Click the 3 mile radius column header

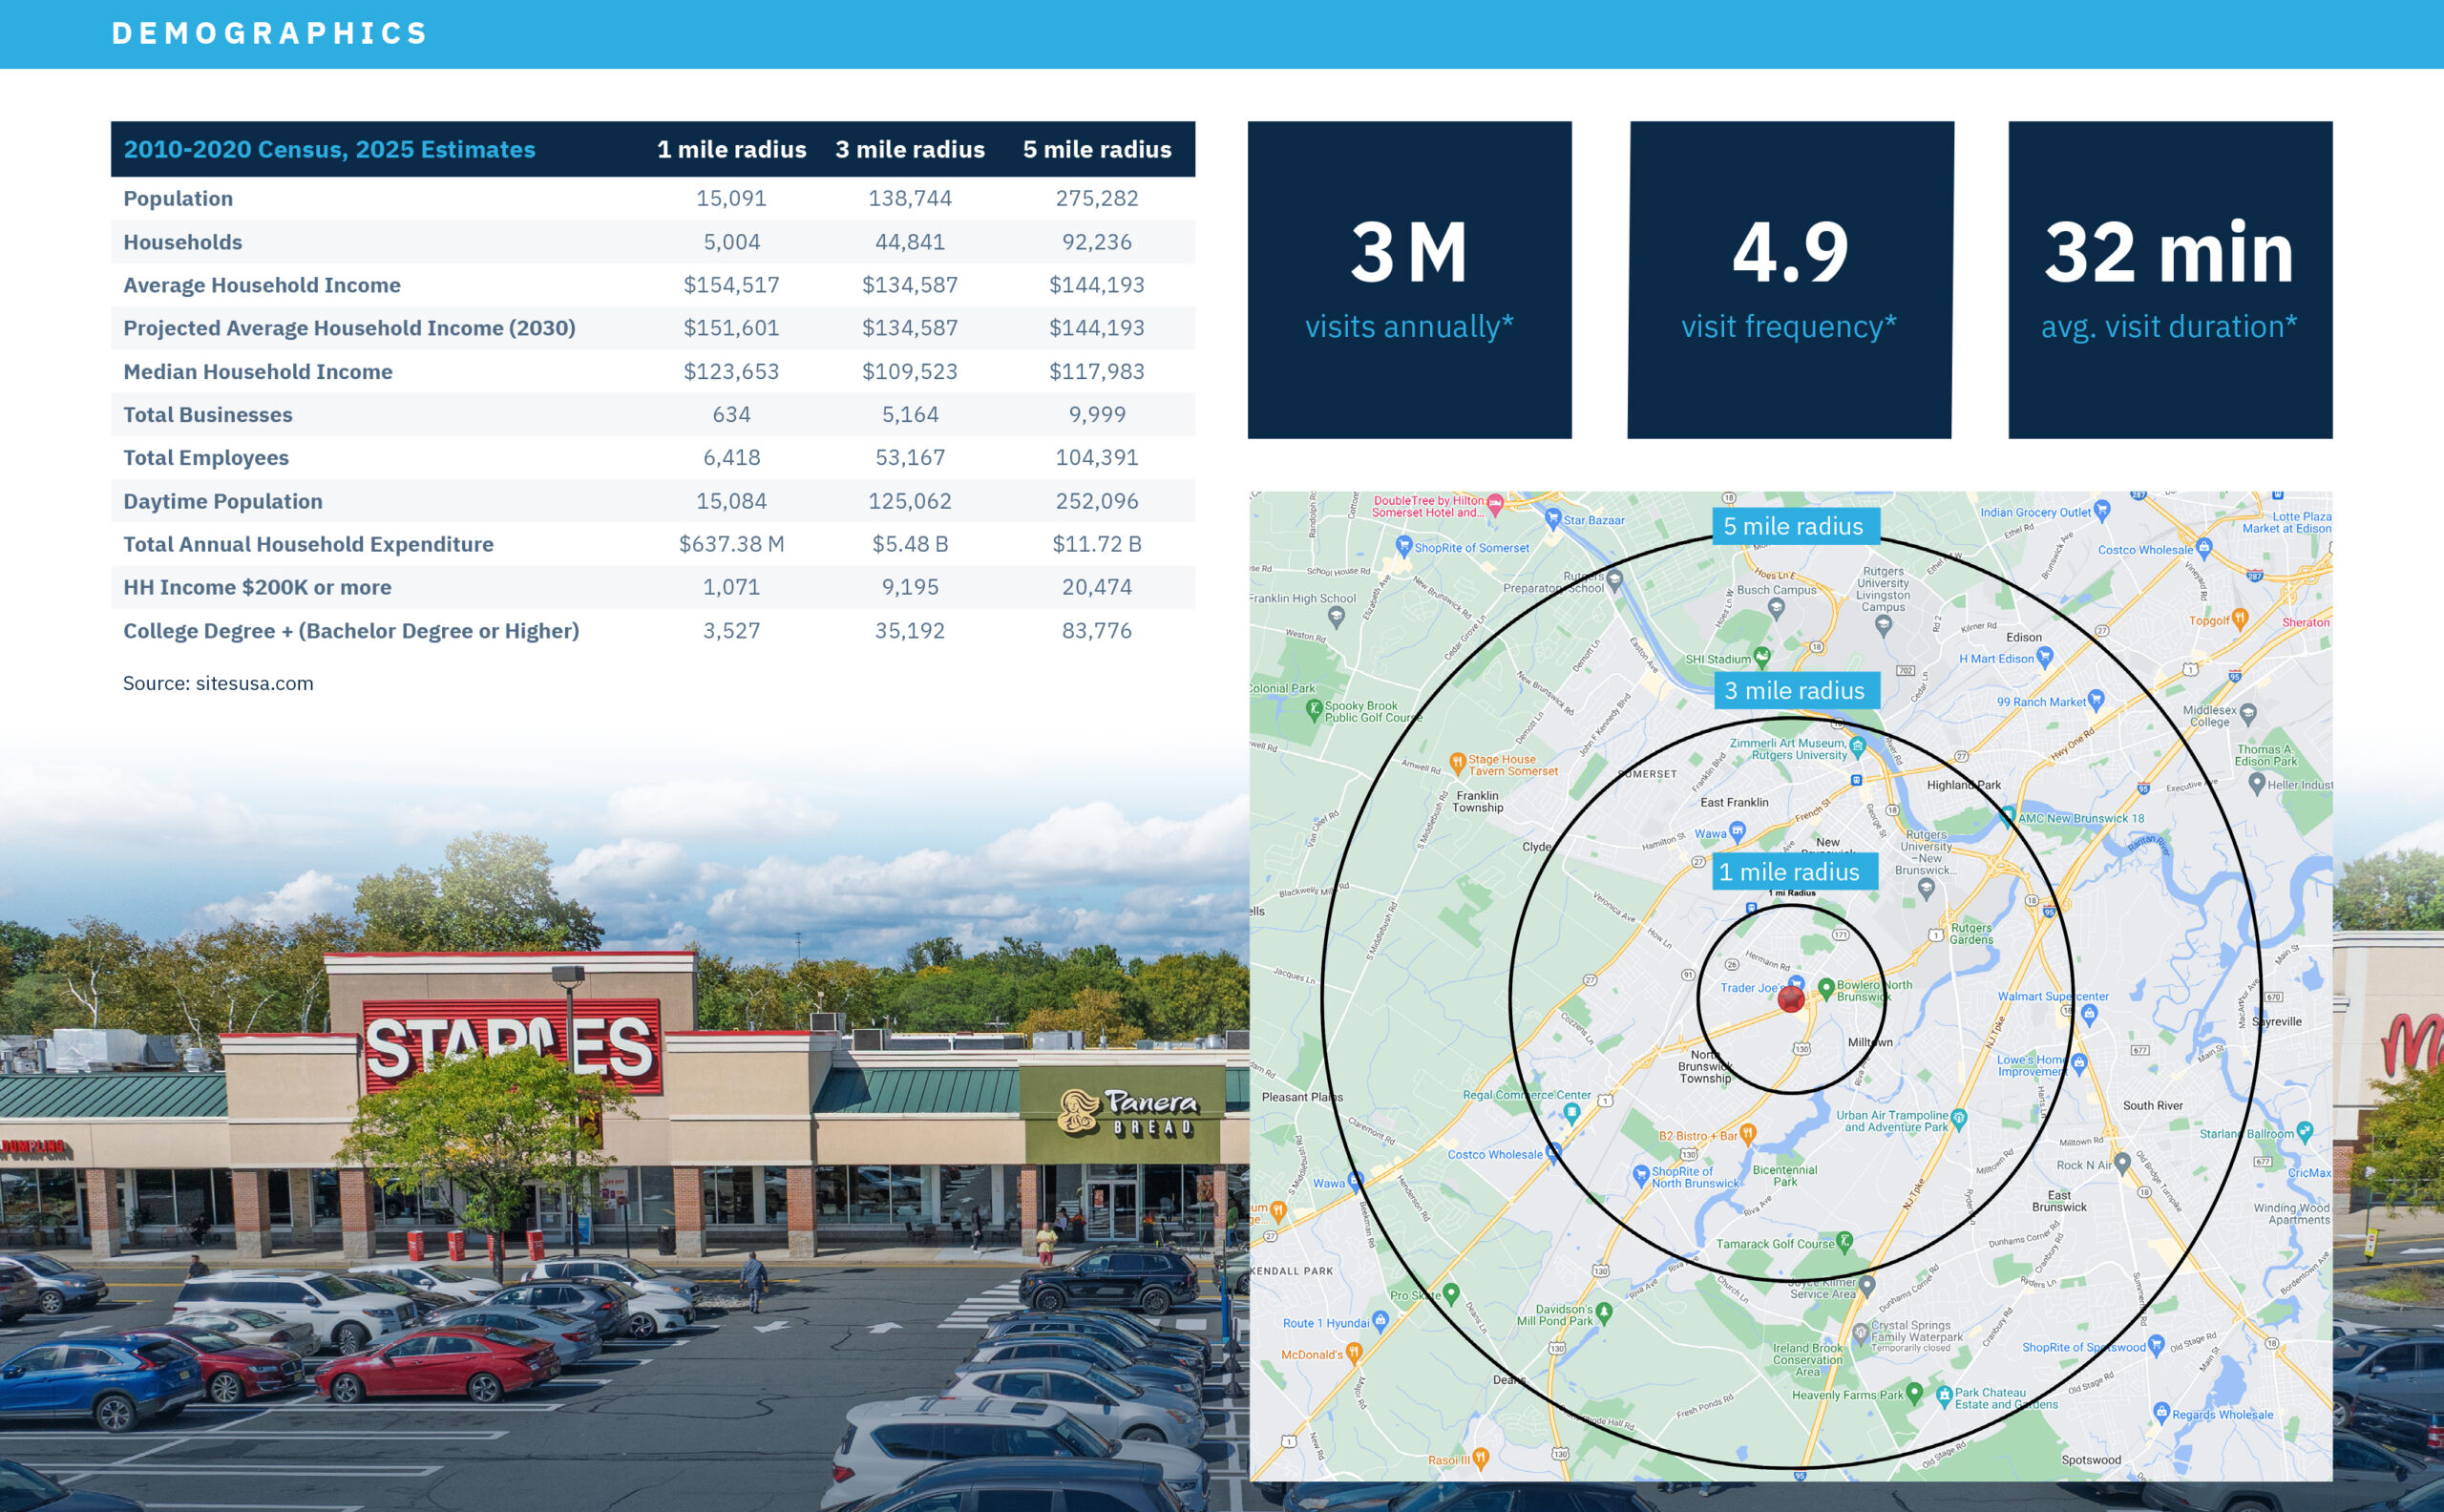[x=909, y=149]
